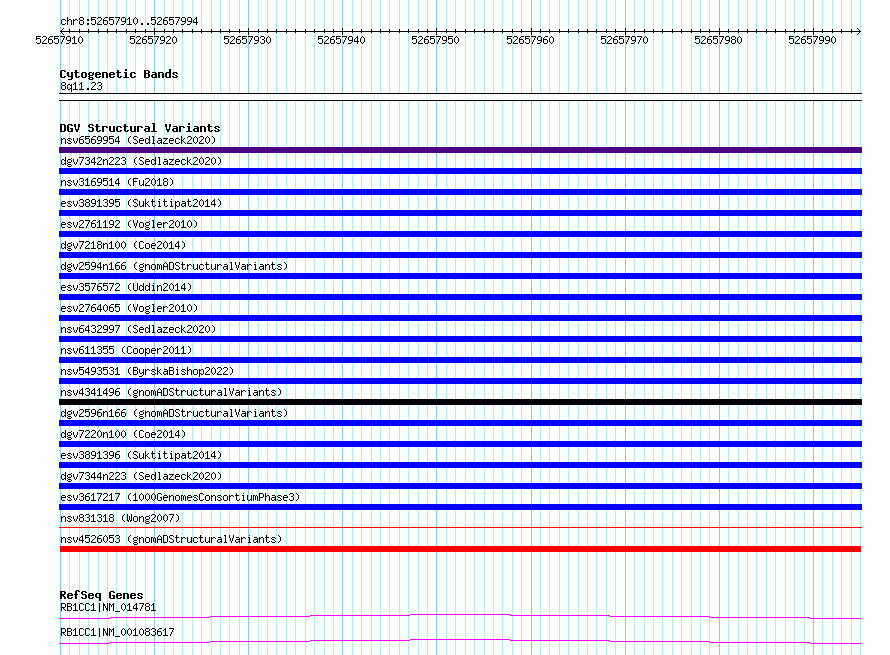
Task: Open variant esv2764065 (Vogler2010) label
Action: point(129,308)
